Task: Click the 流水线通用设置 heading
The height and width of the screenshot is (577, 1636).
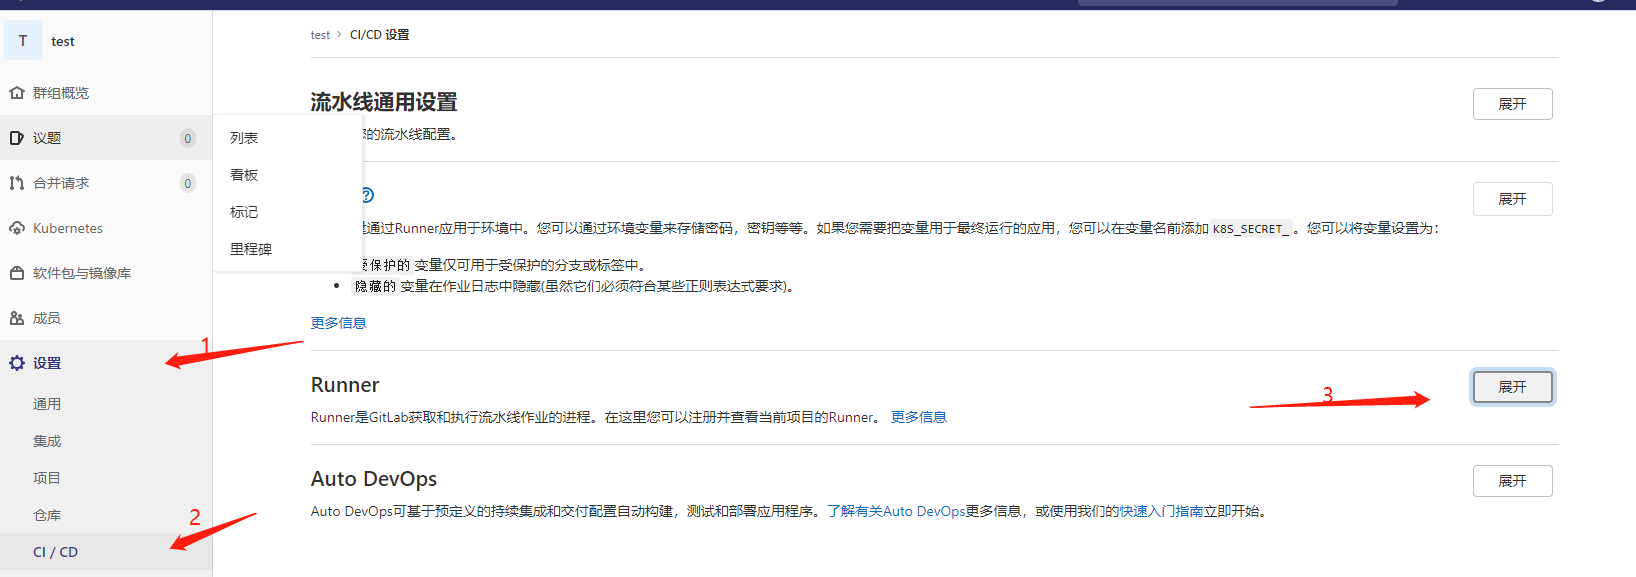Action: 384,102
